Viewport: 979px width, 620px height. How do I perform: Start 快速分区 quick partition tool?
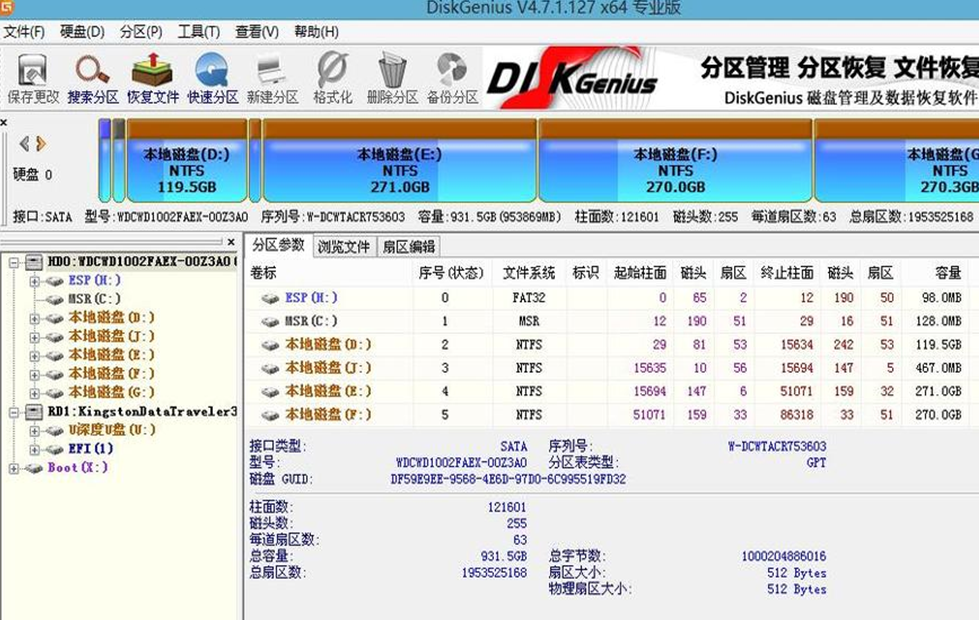point(212,70)
